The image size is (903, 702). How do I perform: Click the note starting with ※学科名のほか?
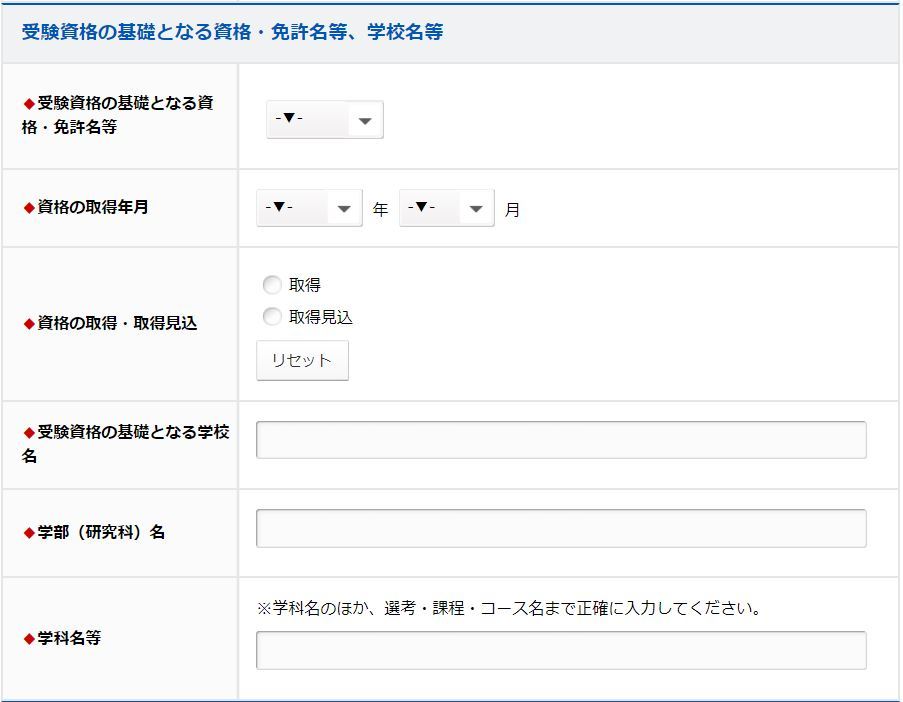509,608
